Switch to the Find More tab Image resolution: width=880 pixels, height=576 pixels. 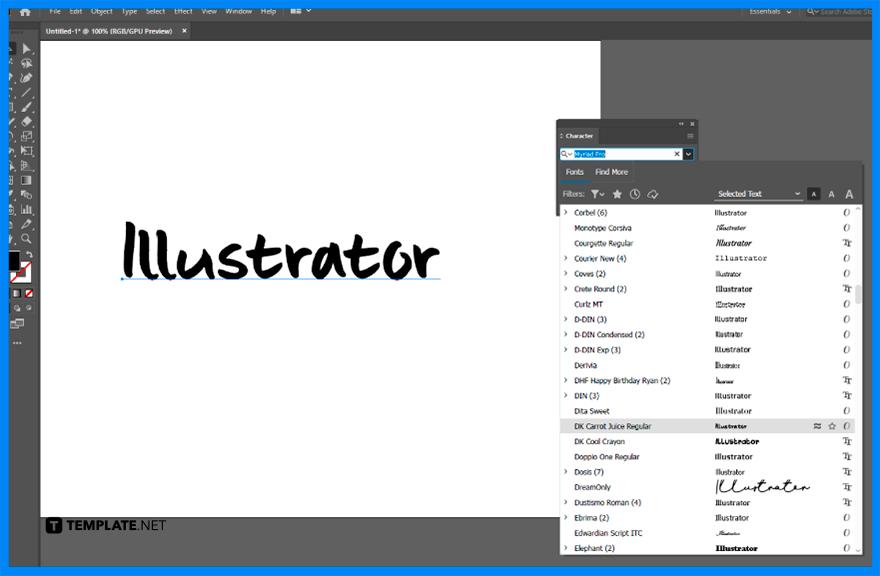point(611,171)
